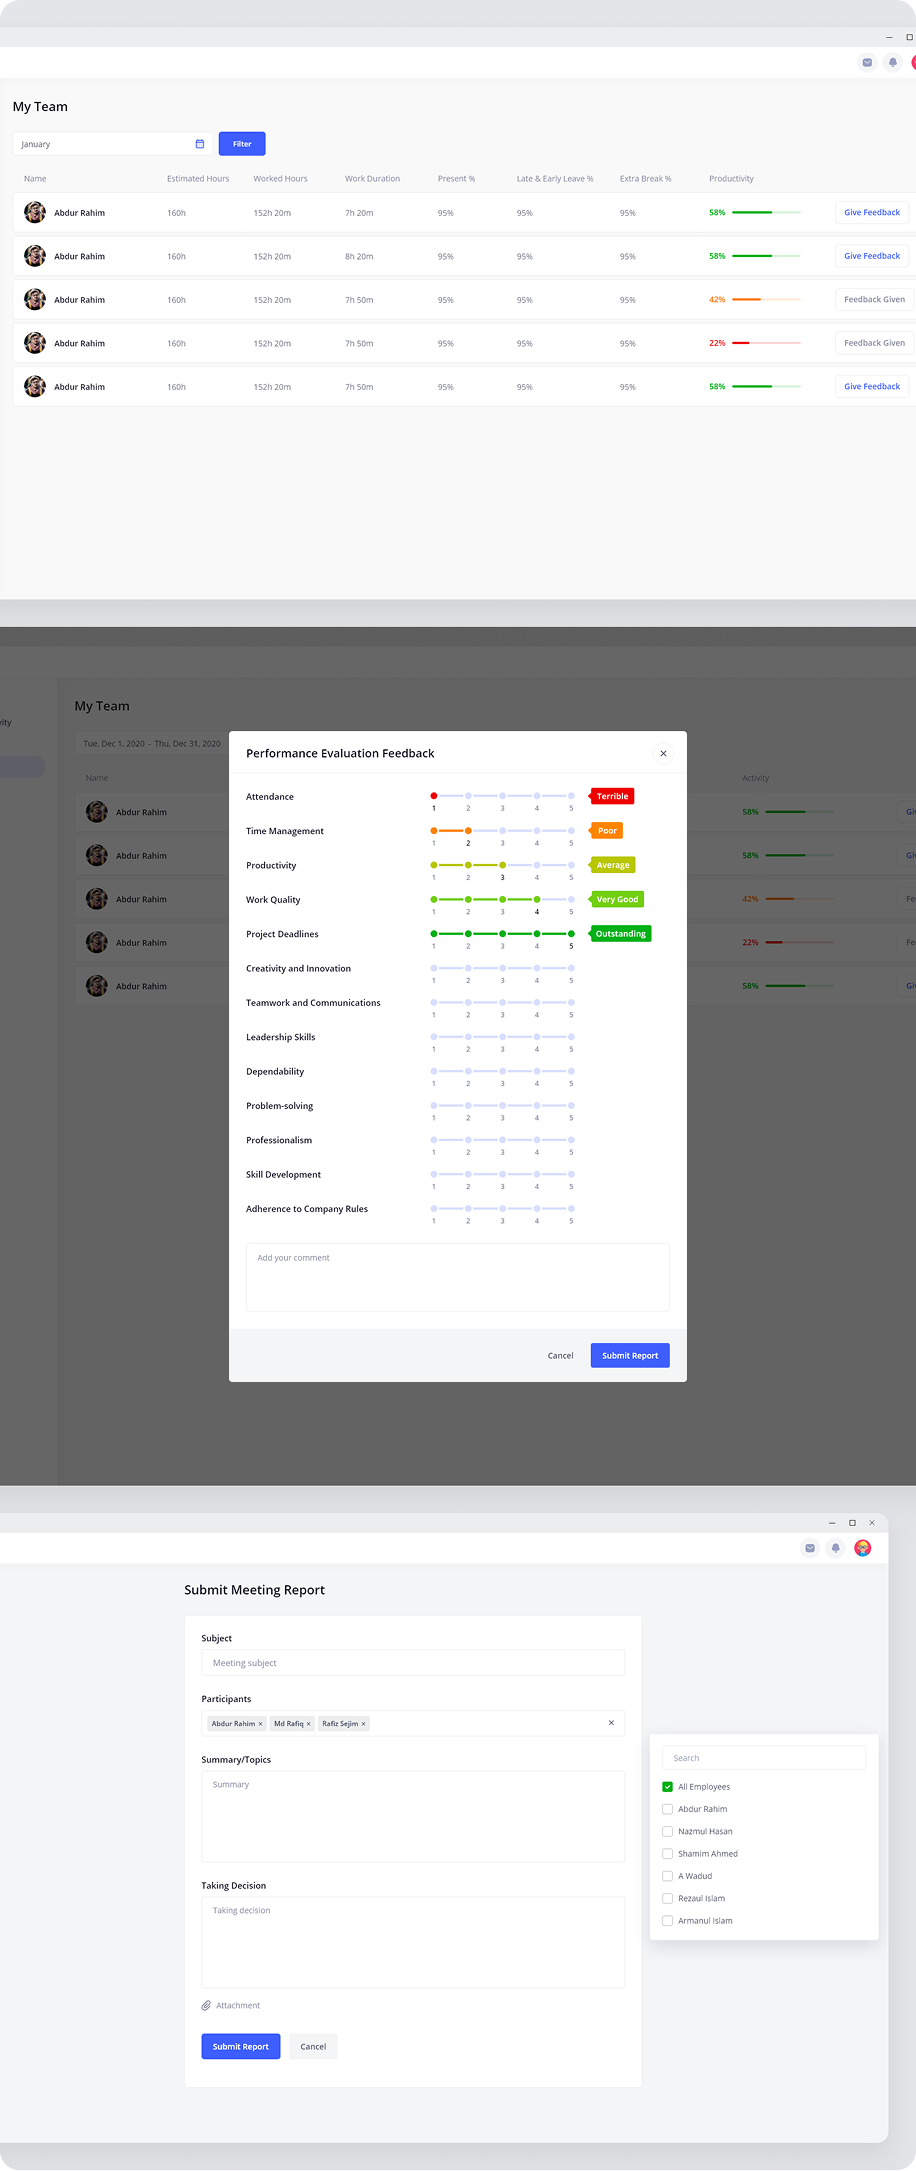The height and width of the screenshot is (2171, 916).
Task: Sort by the Extra Break % column header
Action: pyautogui.click(x=645, y=179)
